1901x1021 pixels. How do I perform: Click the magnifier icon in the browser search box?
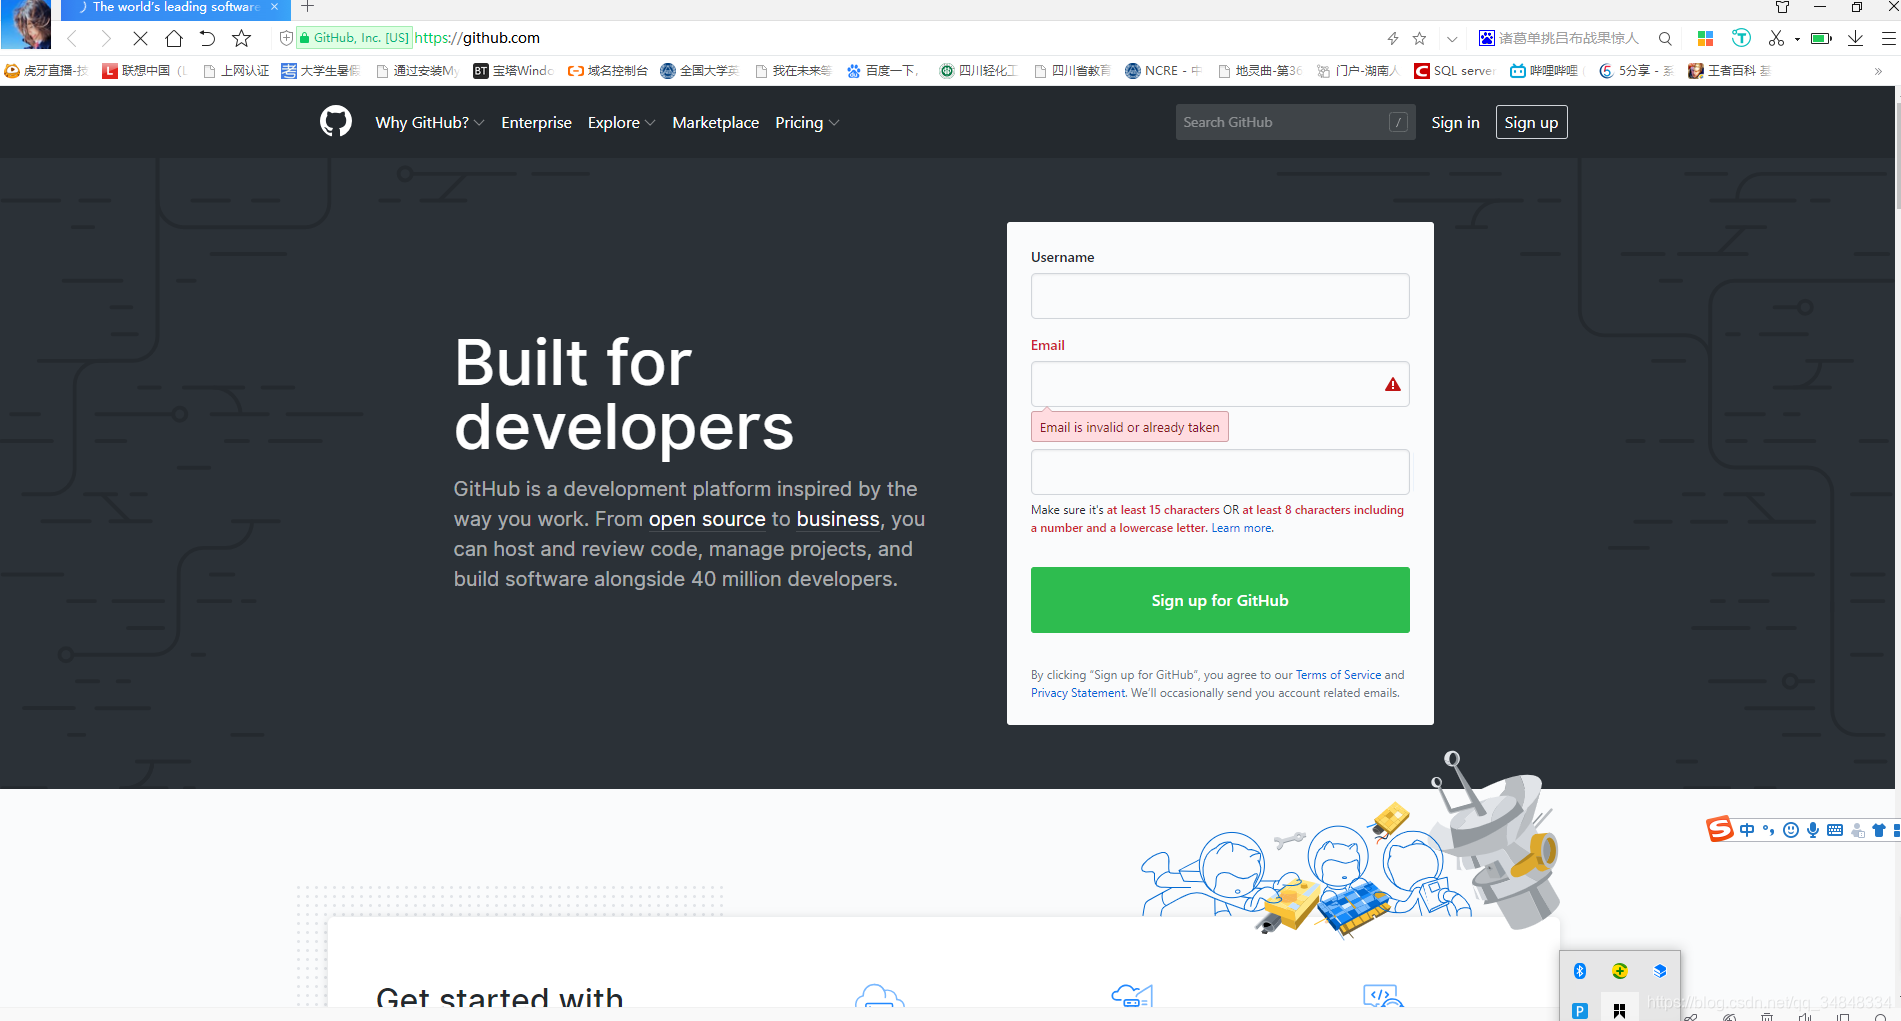(1665, 38)
